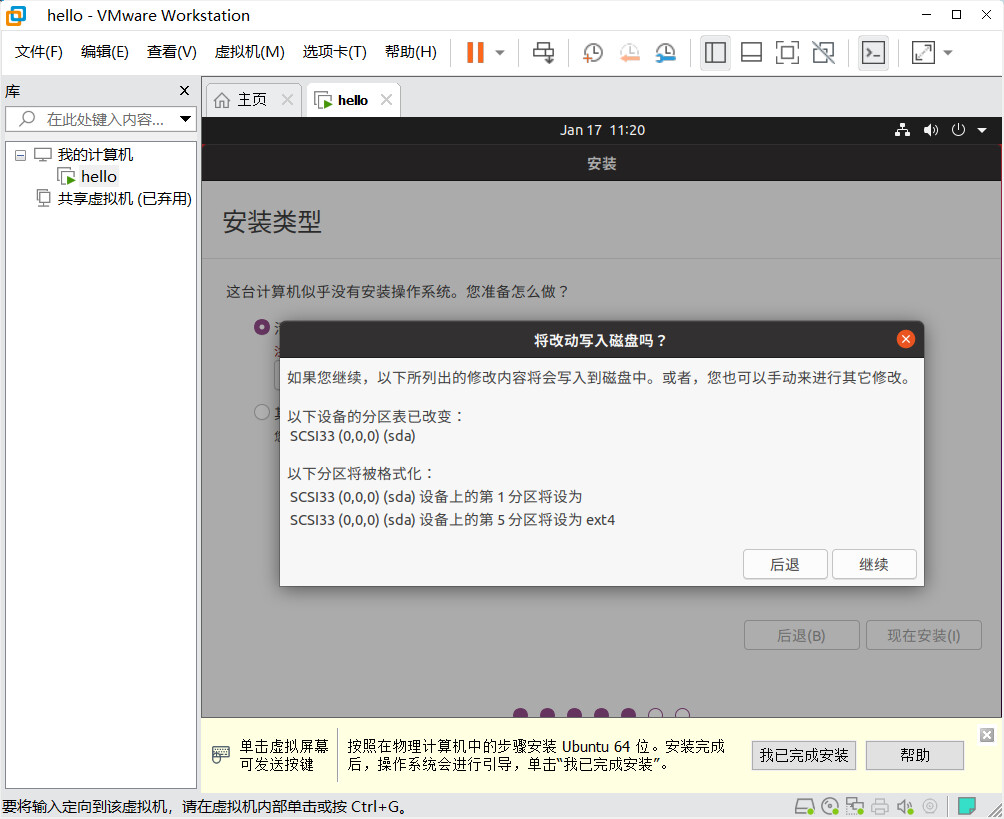Select 我的计算机 in the library tree
Viewport: 1004px width, 819px height.
(95, 155)
